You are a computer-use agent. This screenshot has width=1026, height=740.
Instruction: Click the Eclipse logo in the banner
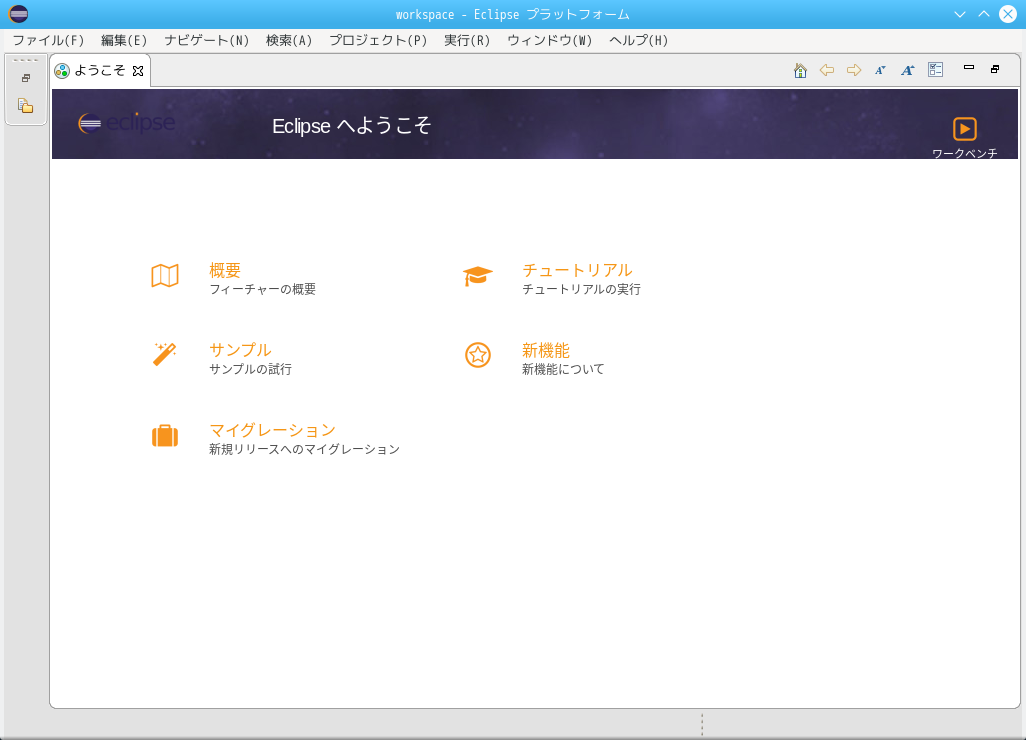pos(126,122)
